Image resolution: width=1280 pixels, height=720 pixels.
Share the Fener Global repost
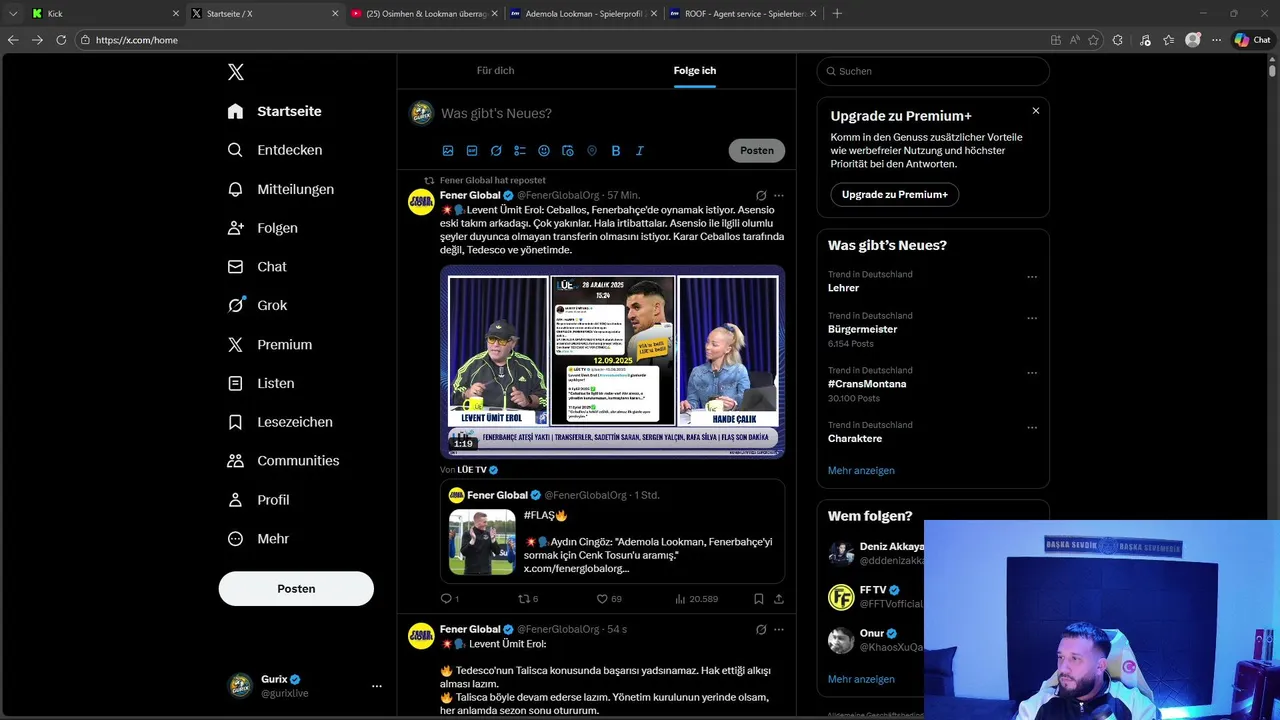click(779, 599)
